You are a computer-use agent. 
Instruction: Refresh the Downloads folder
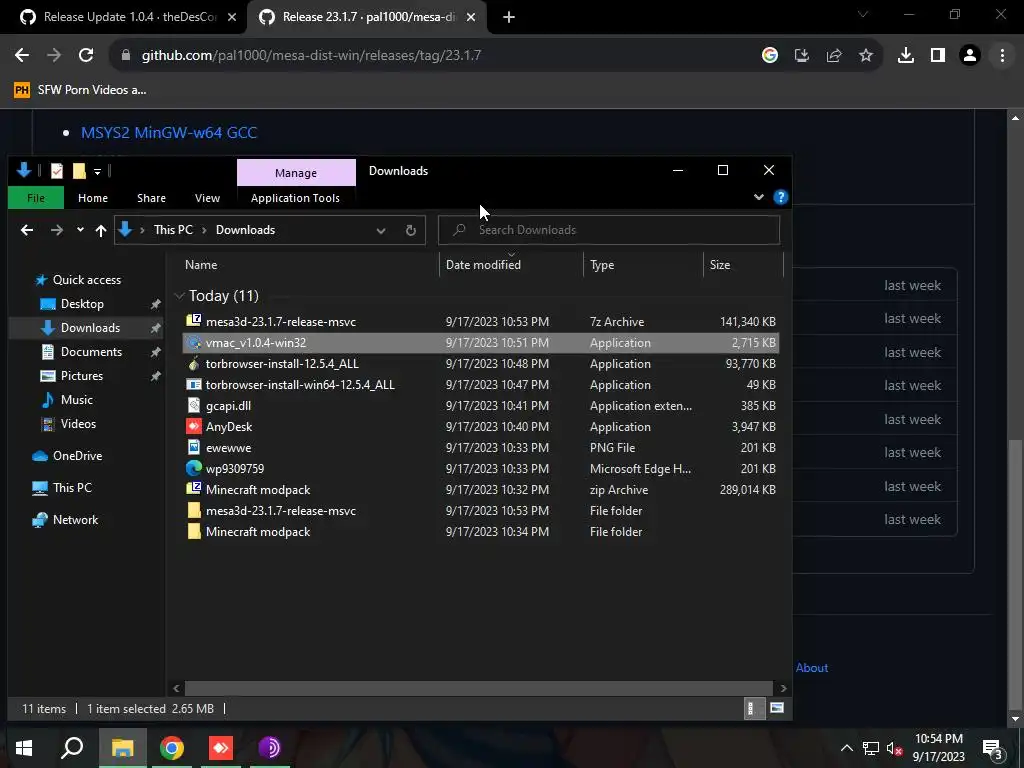click(411, 231)
